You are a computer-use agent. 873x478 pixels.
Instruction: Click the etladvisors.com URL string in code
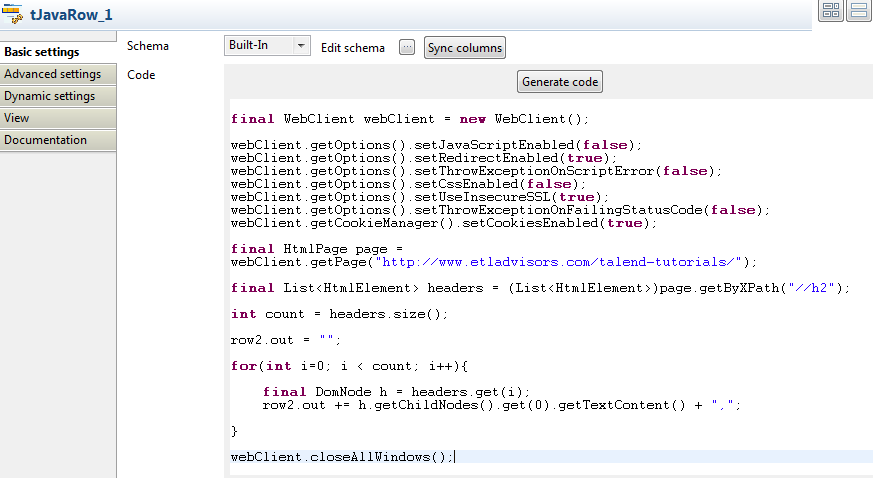click(x=558, y=262)
